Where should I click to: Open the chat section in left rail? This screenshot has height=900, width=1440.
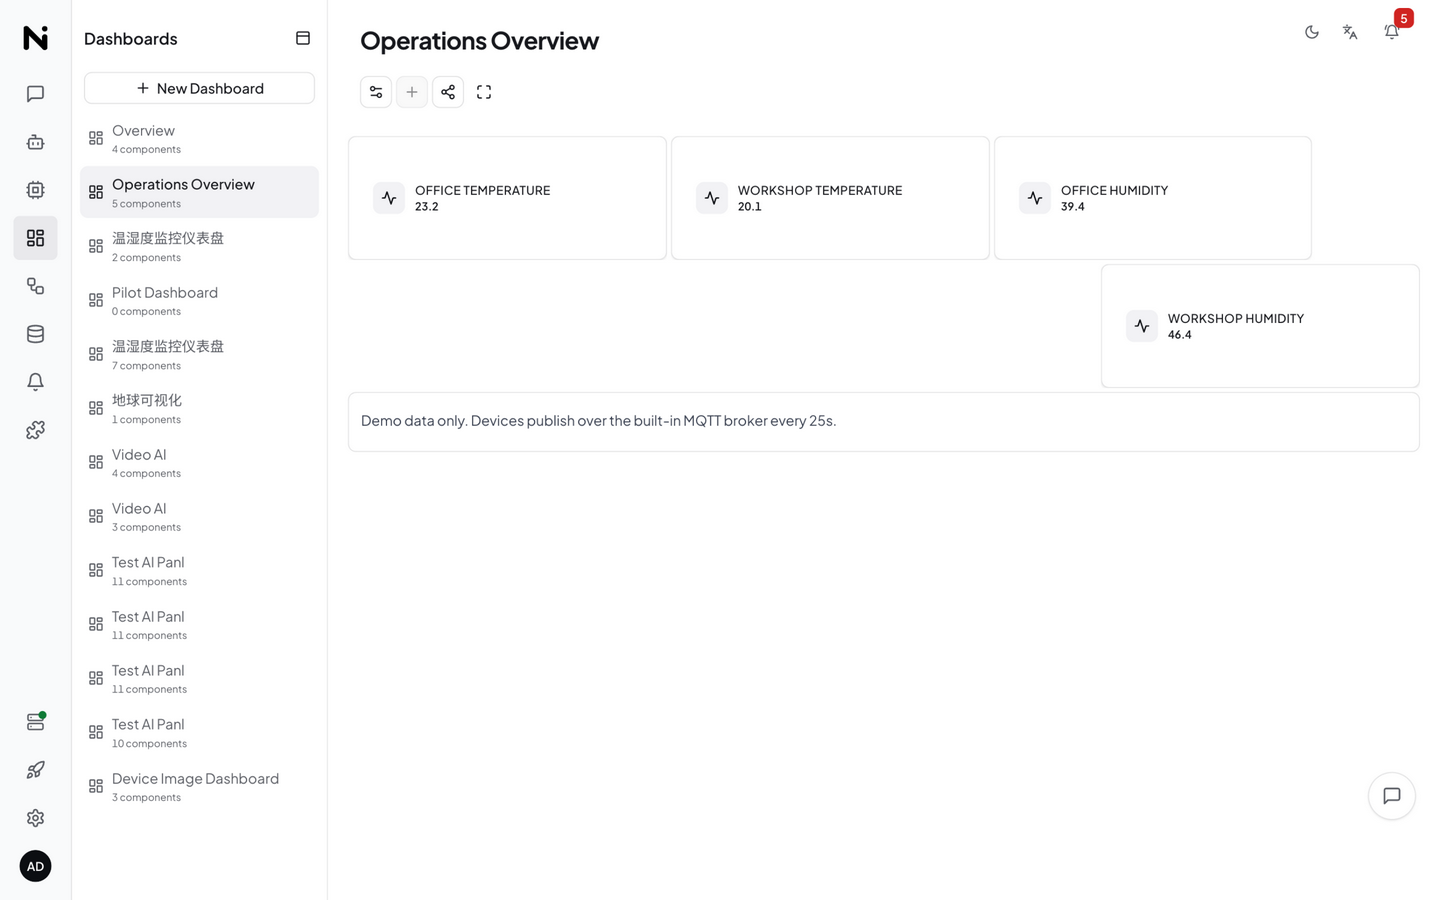pyautogui.click(x=35, y=94)
